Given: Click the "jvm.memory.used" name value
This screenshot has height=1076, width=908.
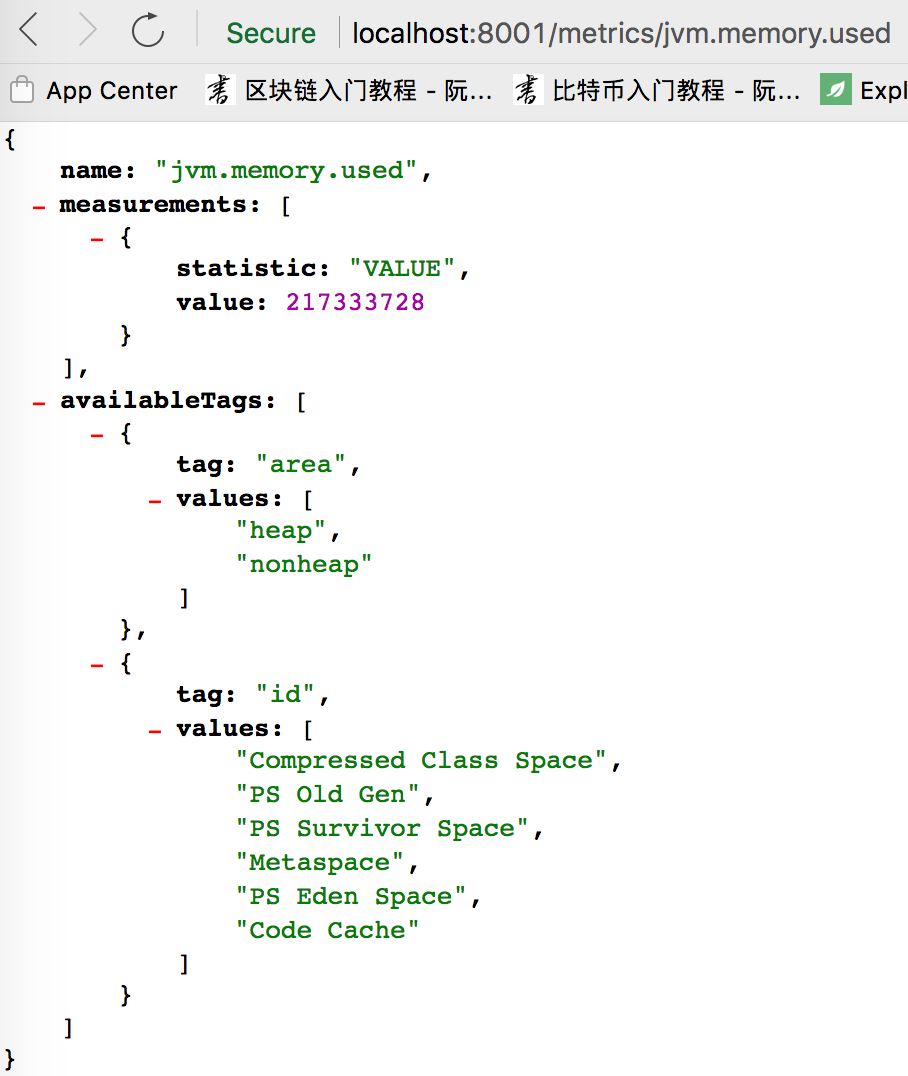Looking at the screenshot, I should coord(287,171).
